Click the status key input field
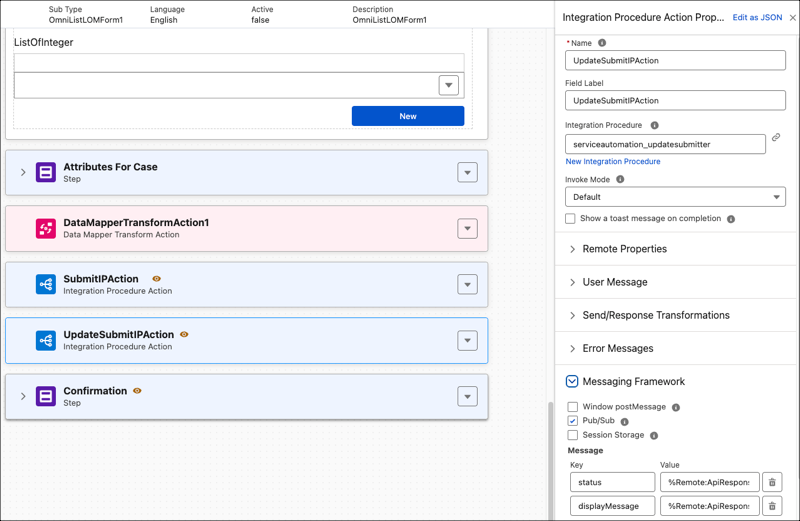This screenshot has width=800, height=521. 612,482
